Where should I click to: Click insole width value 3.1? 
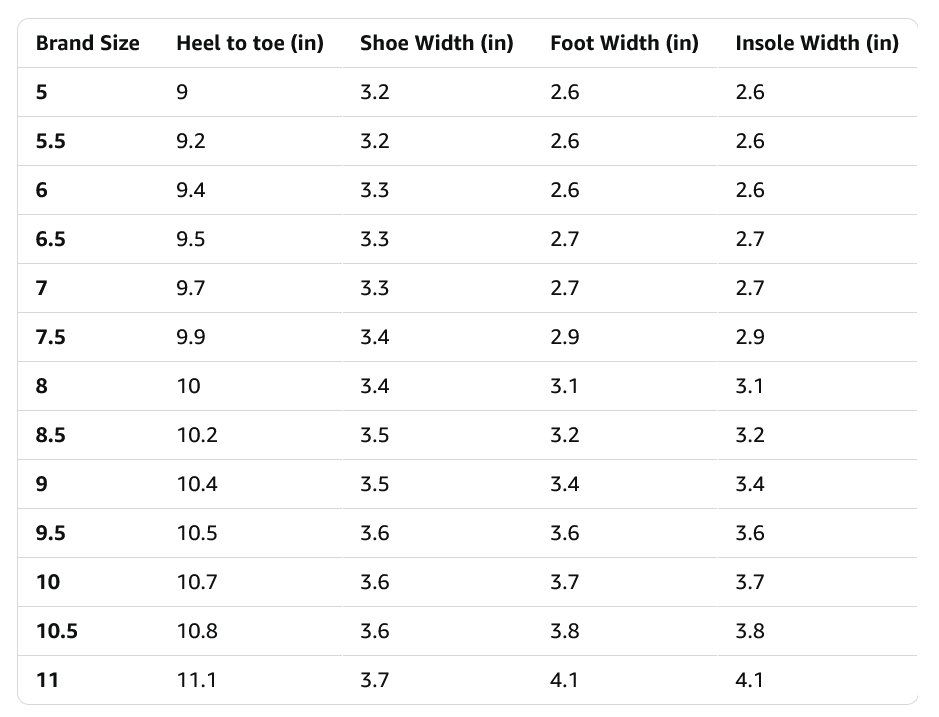[749, 386]
